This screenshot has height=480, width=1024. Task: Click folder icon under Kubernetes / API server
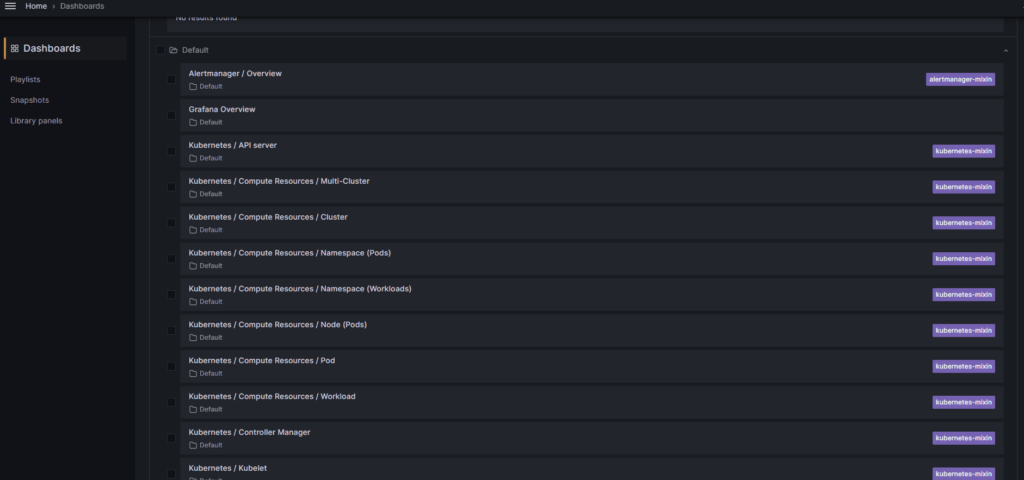coord(193,159)
